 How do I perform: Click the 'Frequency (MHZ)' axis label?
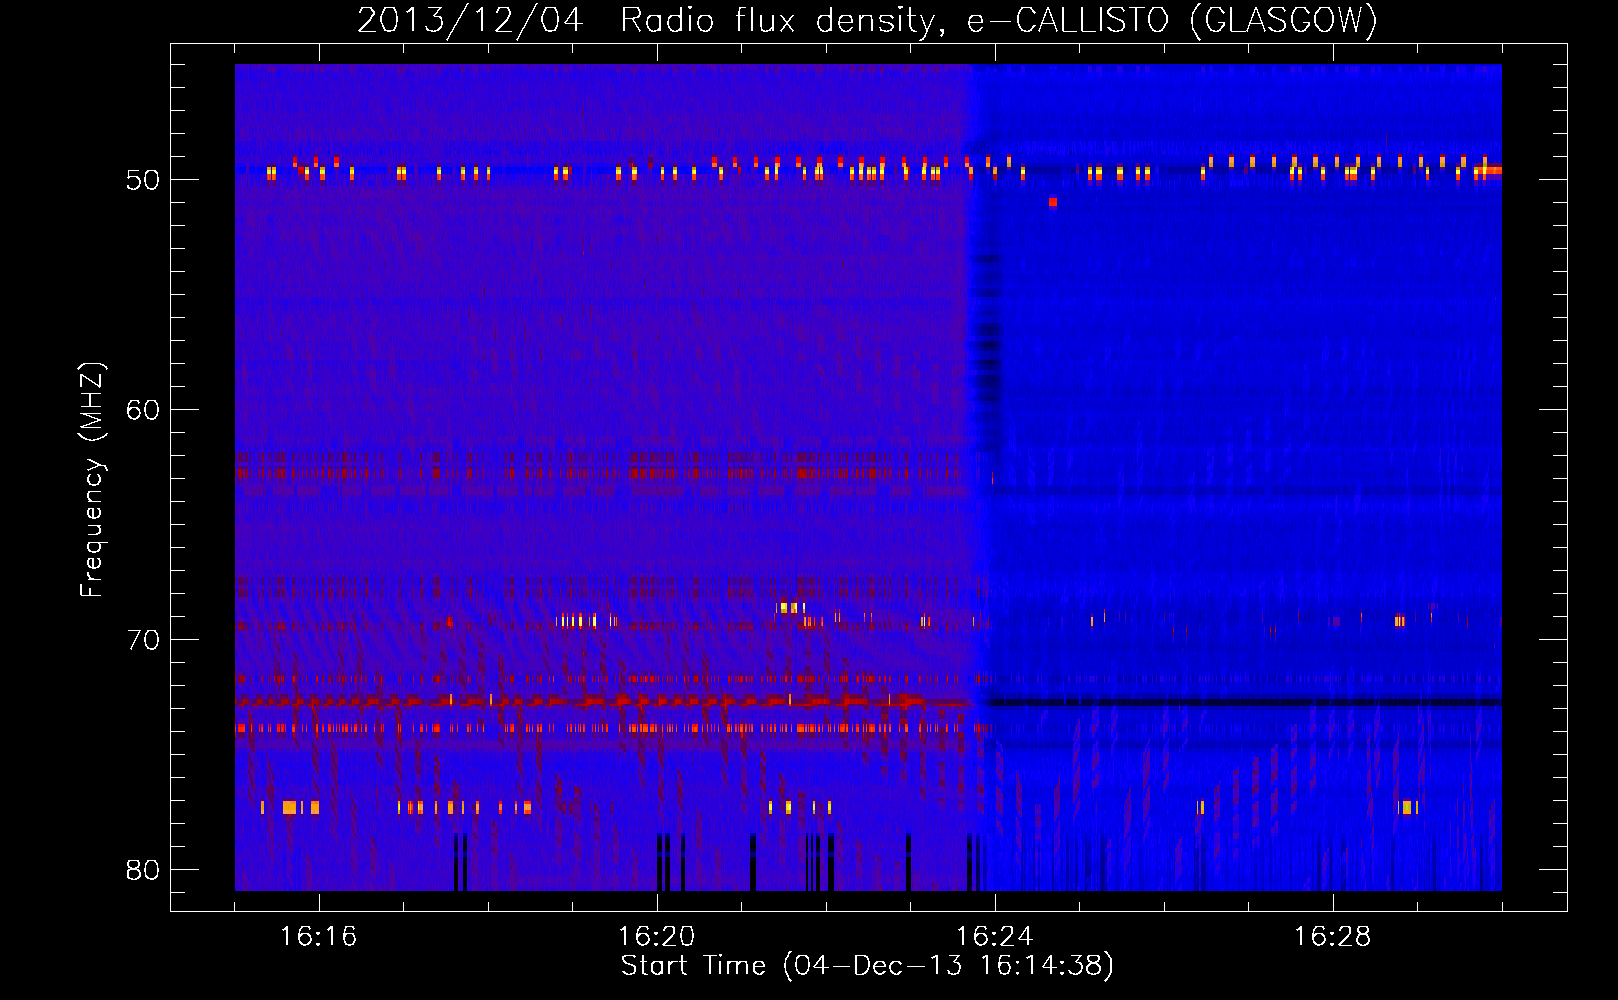(91, 480)
